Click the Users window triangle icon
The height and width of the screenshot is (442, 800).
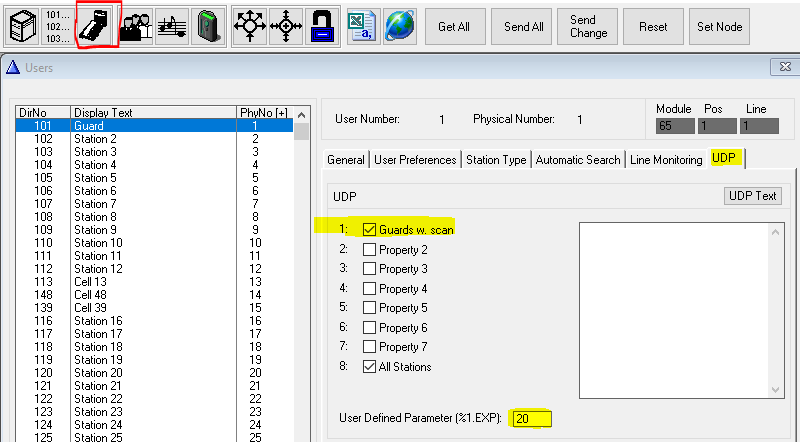13,67
